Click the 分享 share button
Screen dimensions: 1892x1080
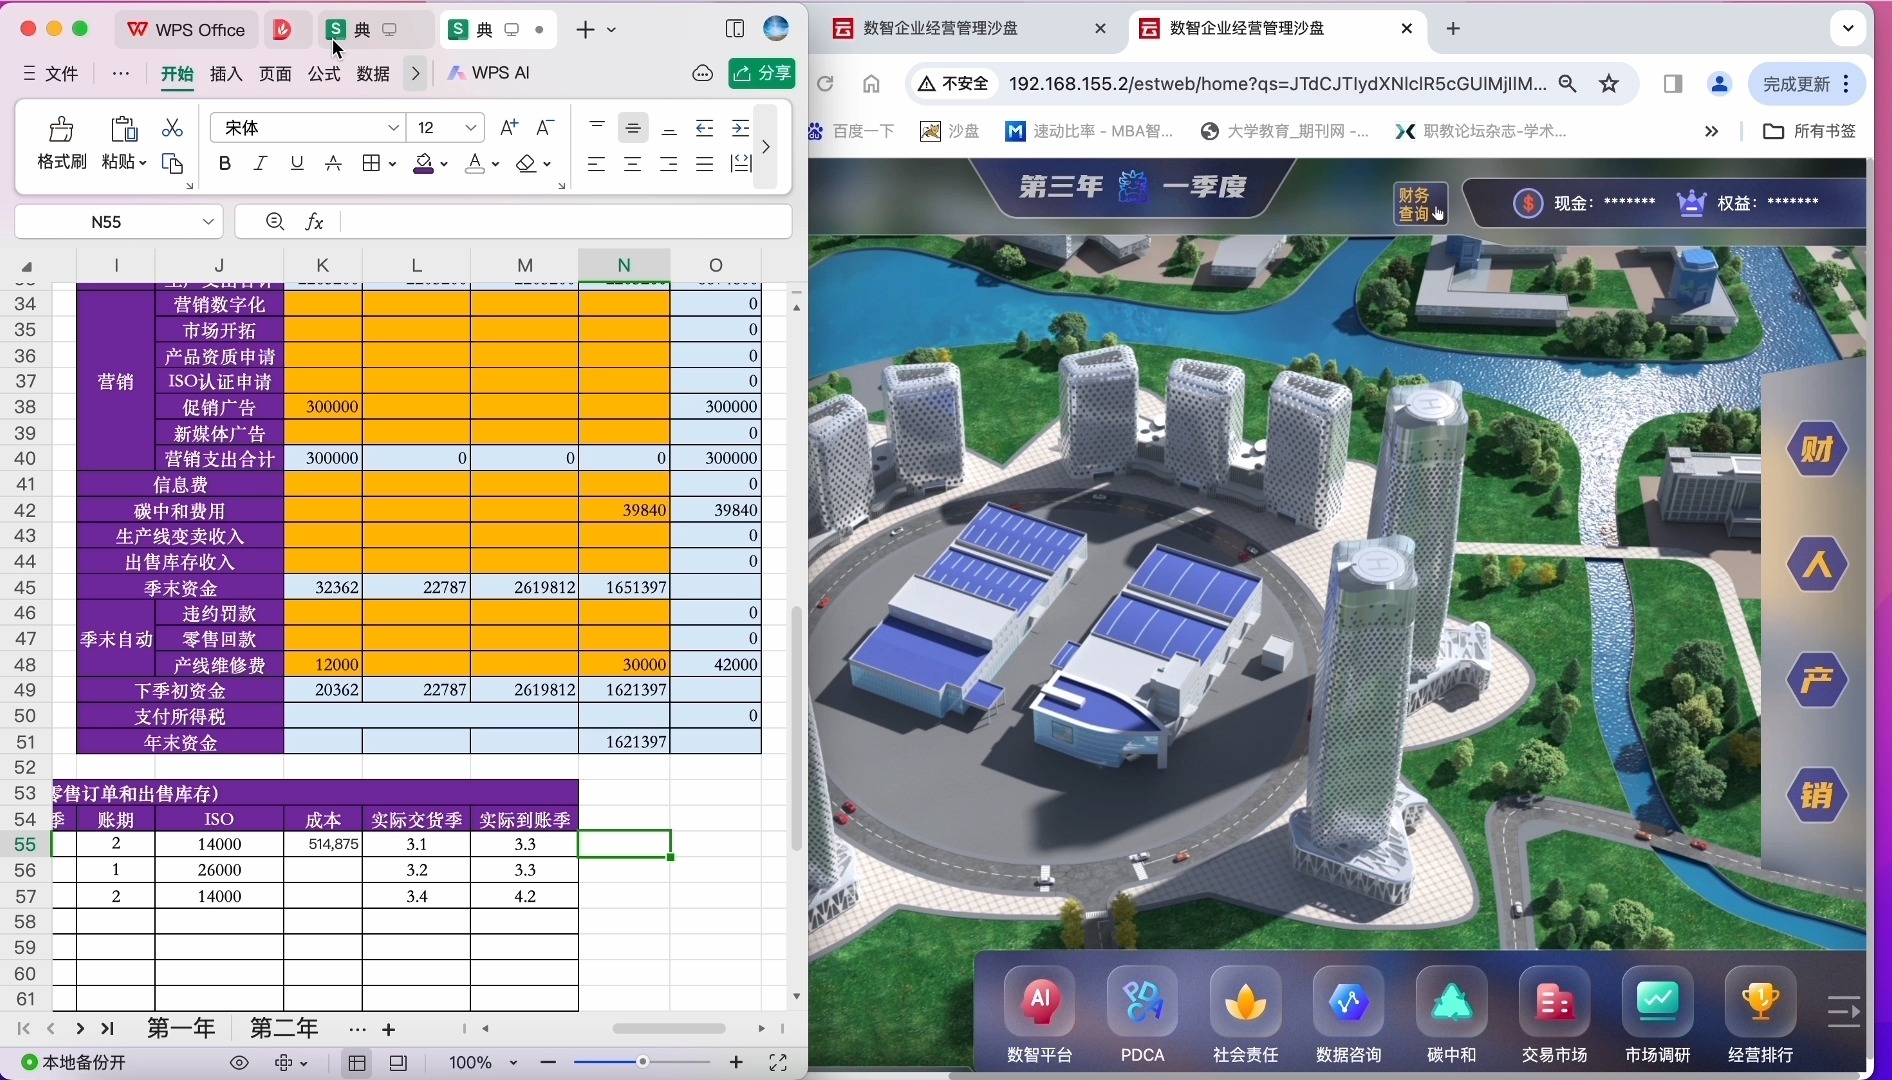coord(762,73)
